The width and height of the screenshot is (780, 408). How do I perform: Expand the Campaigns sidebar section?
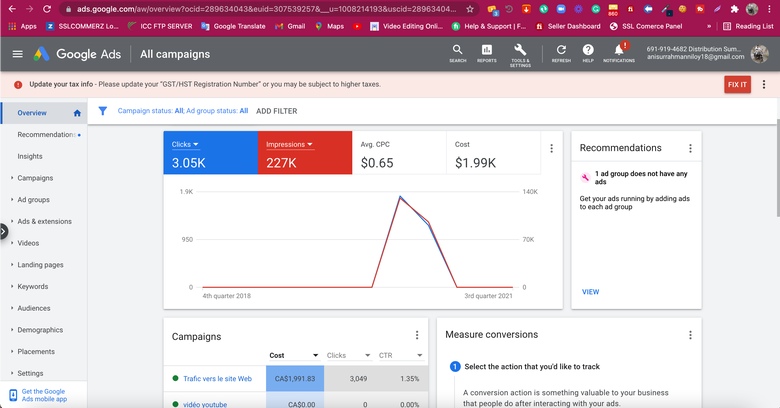tap(35, 178)
